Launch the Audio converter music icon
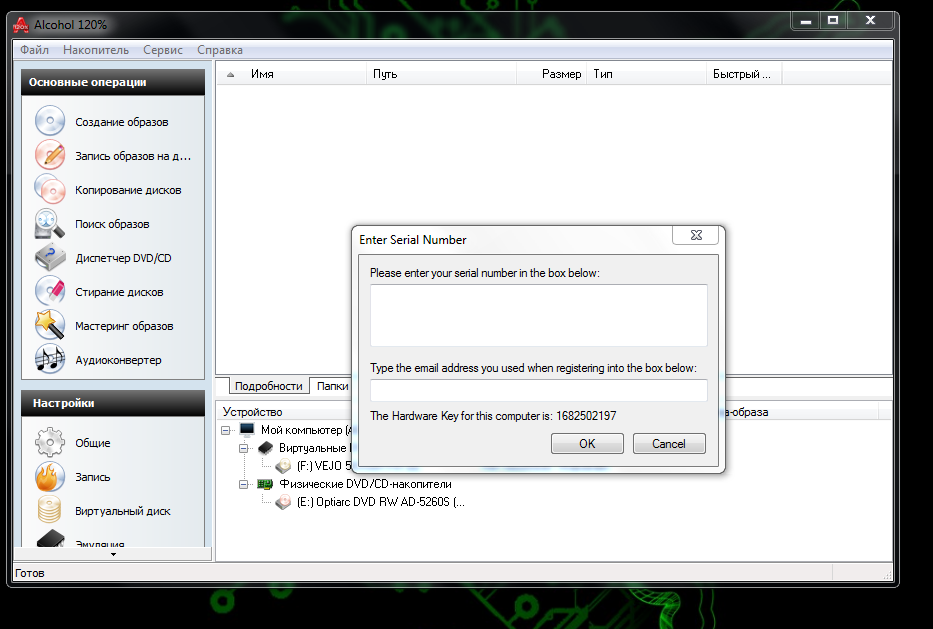The width and height of the screenshot is (933, 629). 50,360
